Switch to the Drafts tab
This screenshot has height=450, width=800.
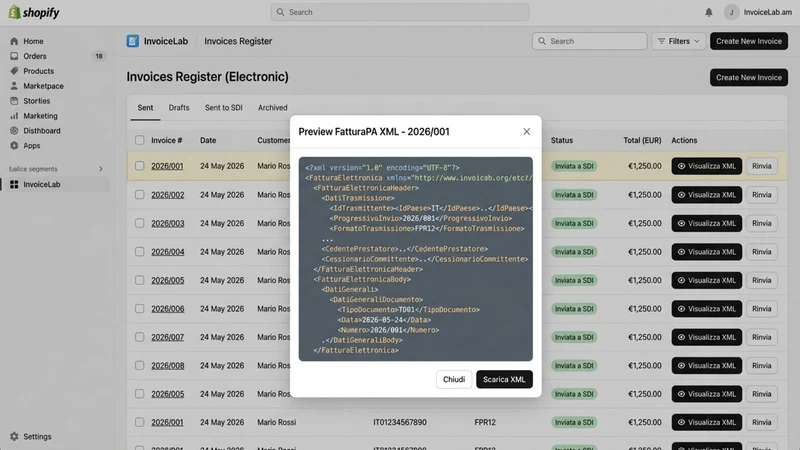tap(179, 108)
